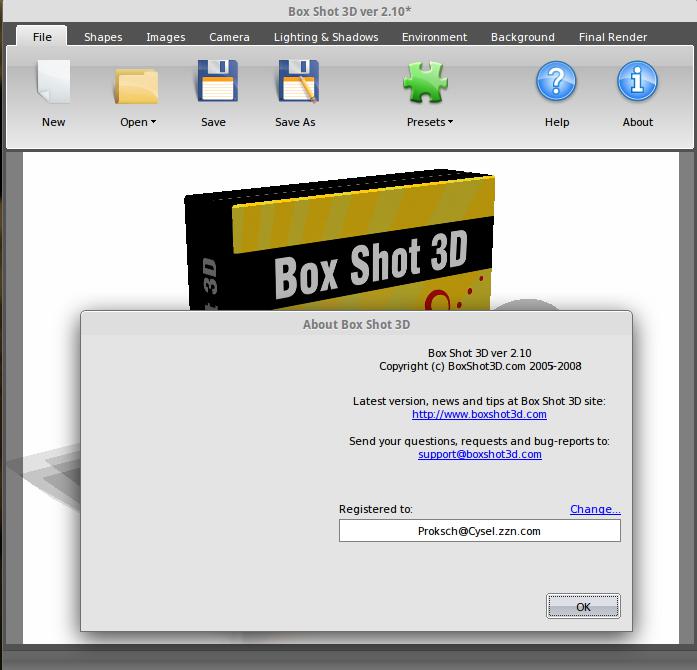The width and height of the screenshot is (697, 670).
Task: Expand the Open dropdown arrow
Action: click(153, 123)
